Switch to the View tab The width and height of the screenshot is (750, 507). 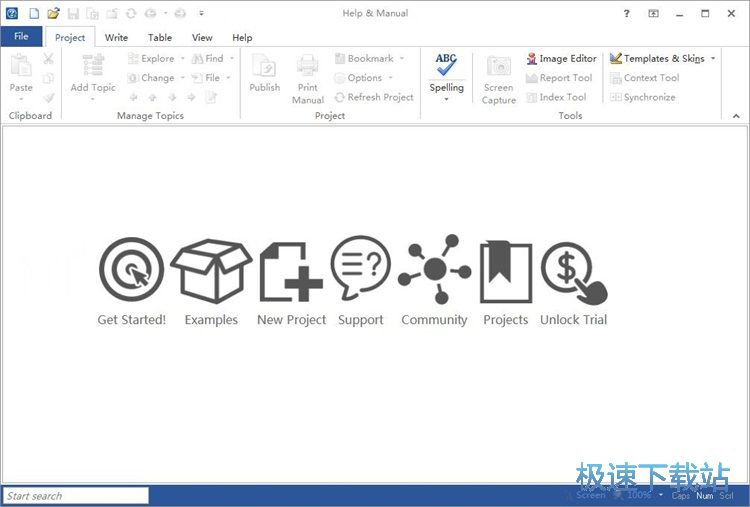[x=202, y=37]
